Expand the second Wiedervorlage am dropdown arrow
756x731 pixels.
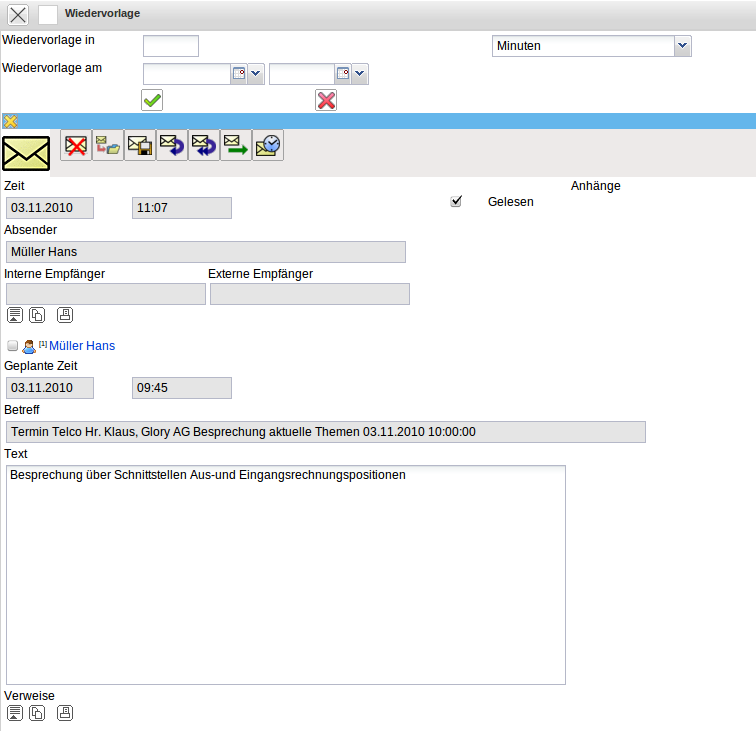[359, 74]
